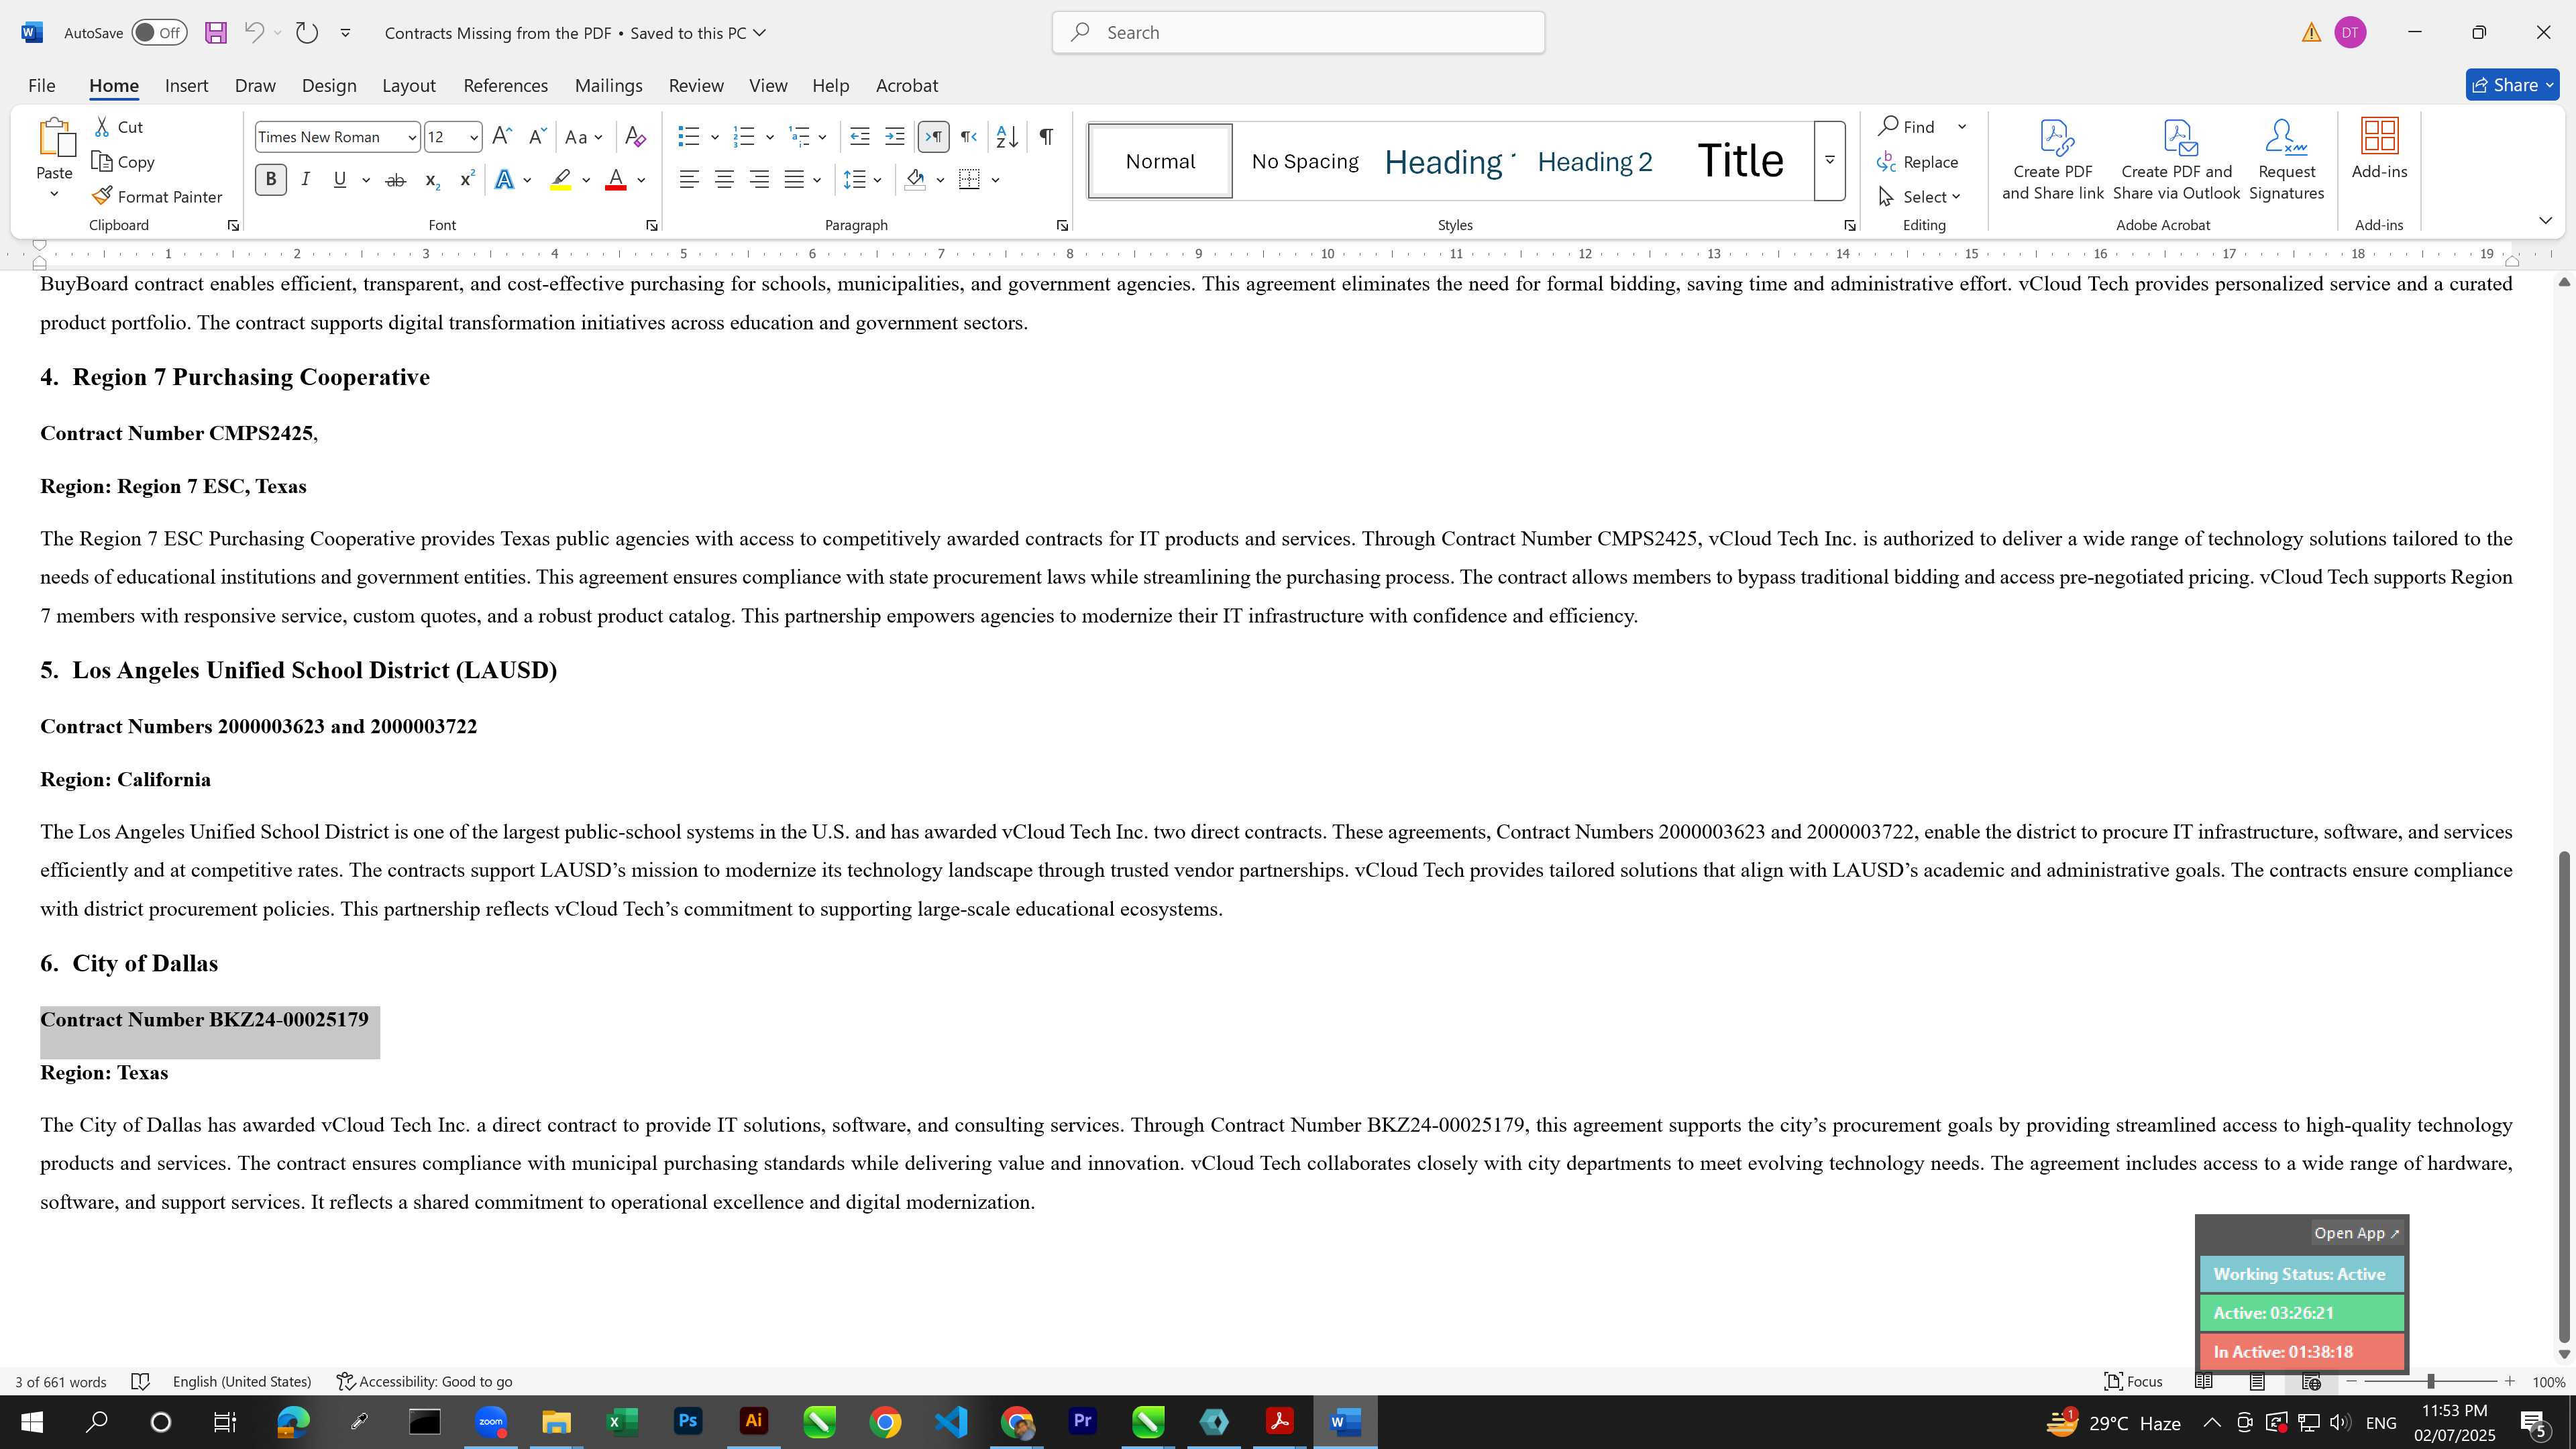Expand the Styles gallery

[1829, 160]
